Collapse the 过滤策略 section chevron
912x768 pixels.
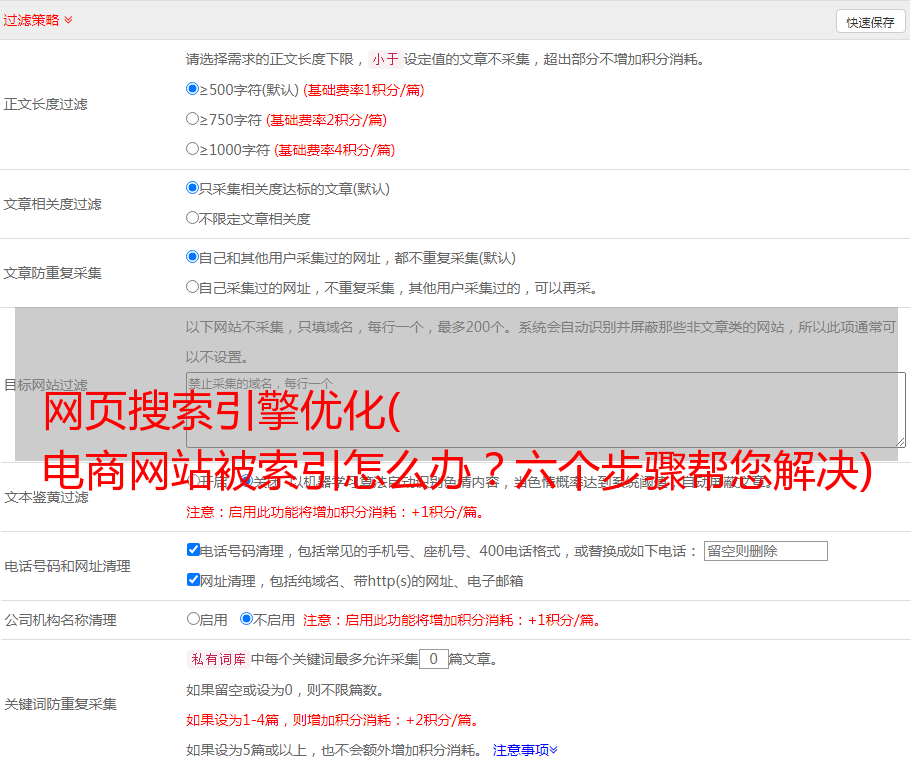(x=68, y=20)
